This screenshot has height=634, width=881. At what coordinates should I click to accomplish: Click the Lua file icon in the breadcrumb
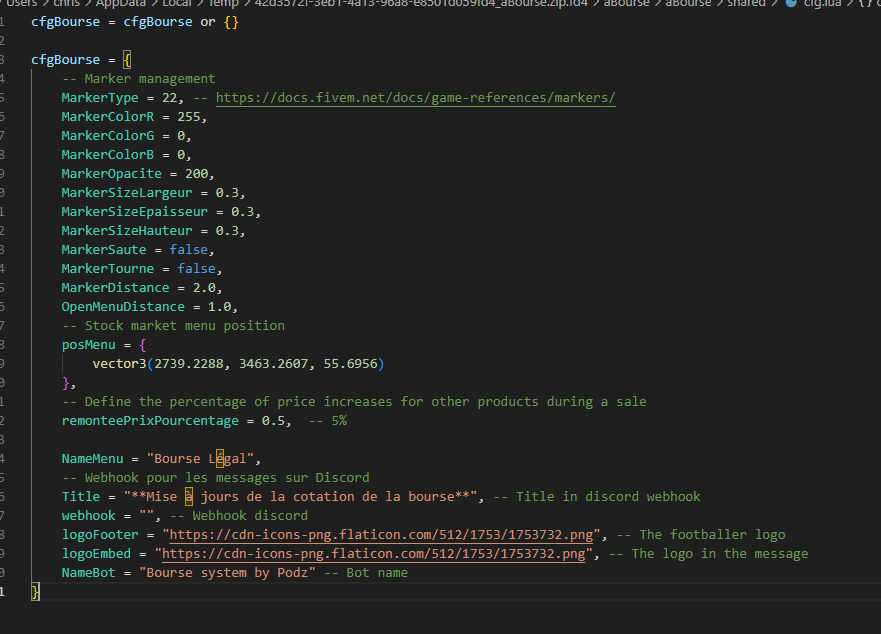[792, 3]
